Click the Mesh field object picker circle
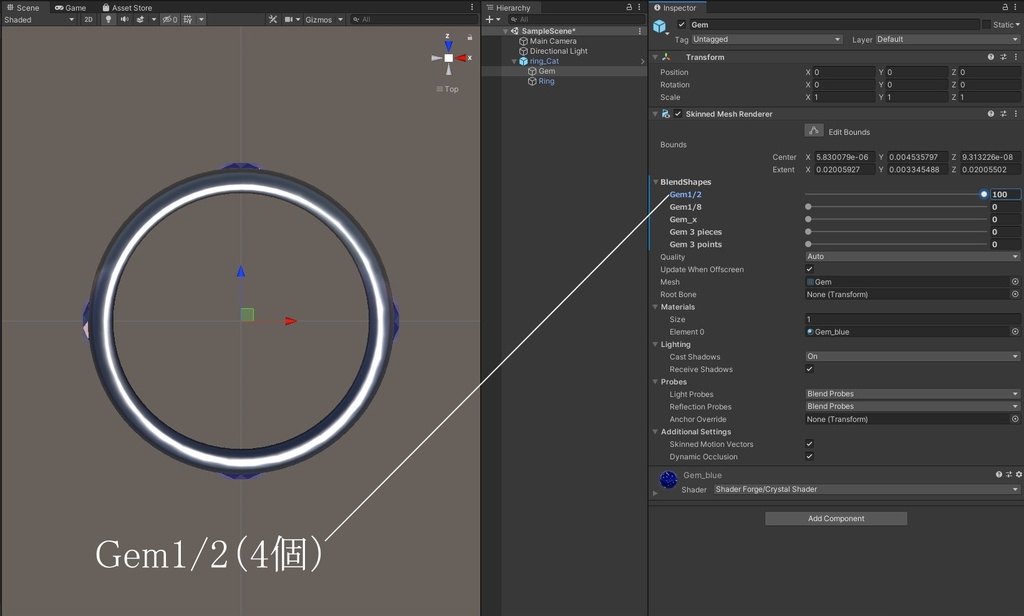Image resolution: width=1024 pixels, height=616 pixels. click(1015, 282)
